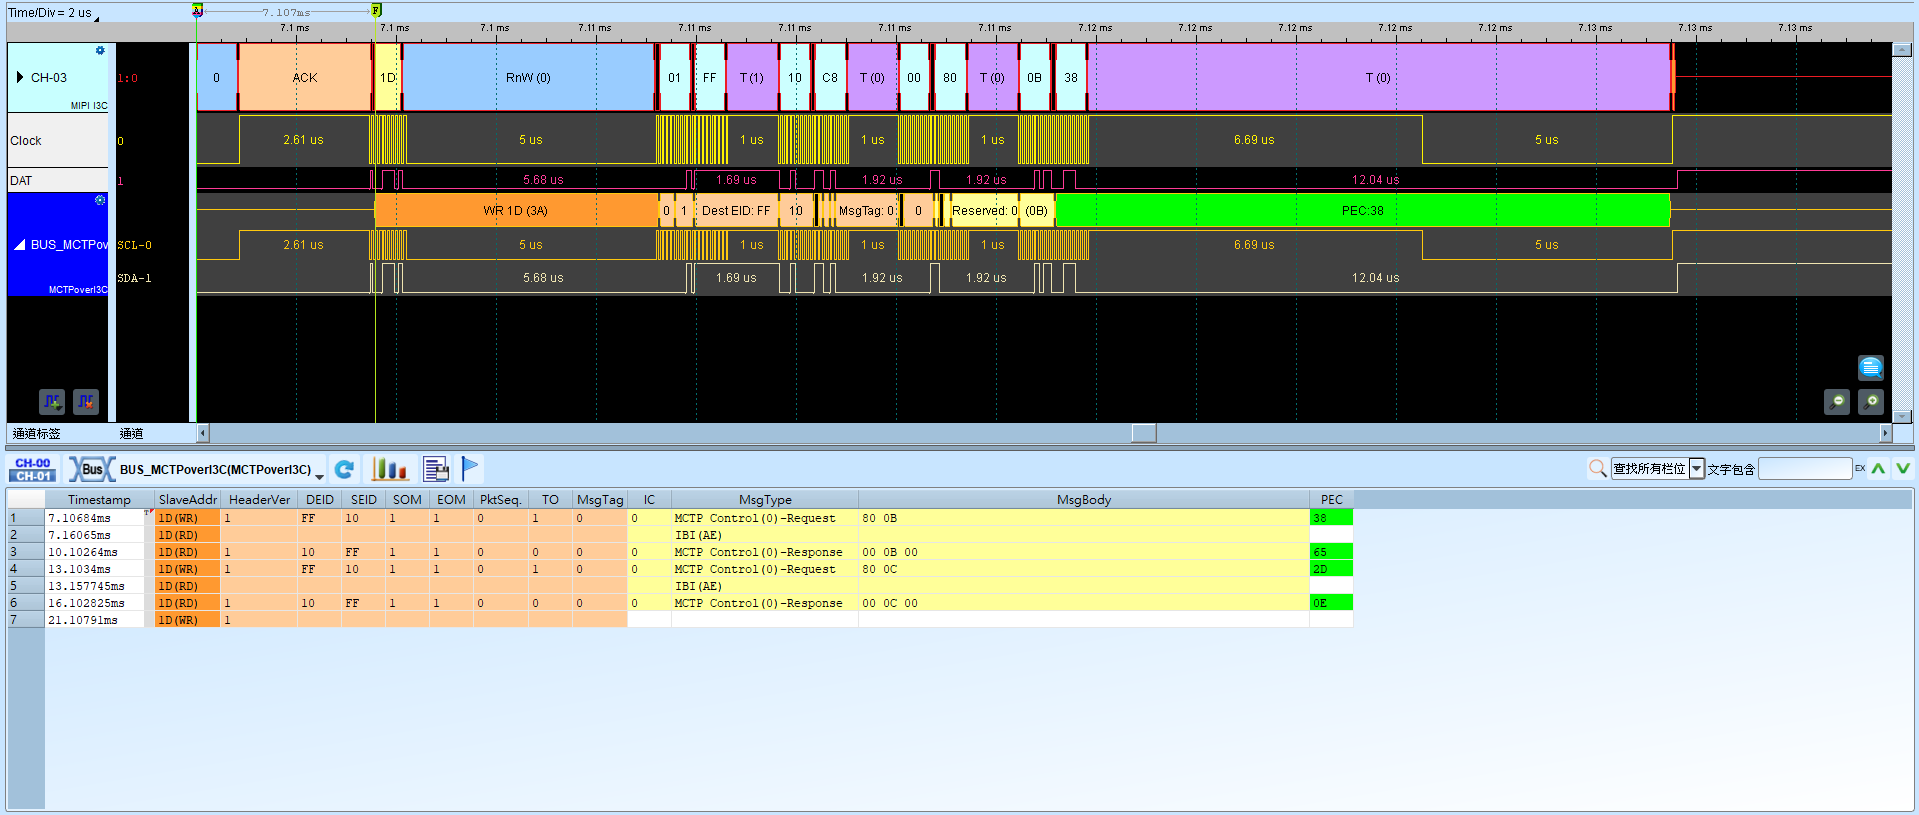Image resolution: width=1919 pixels, height=815 pixels.
Task: Click the 通道 column header
Action: point(131,433)
